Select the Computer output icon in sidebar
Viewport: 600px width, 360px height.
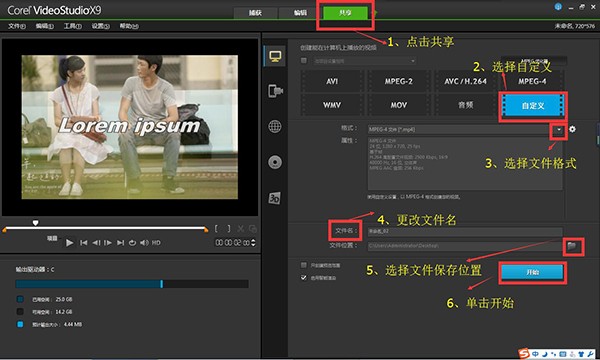click(x=275, y=56)
